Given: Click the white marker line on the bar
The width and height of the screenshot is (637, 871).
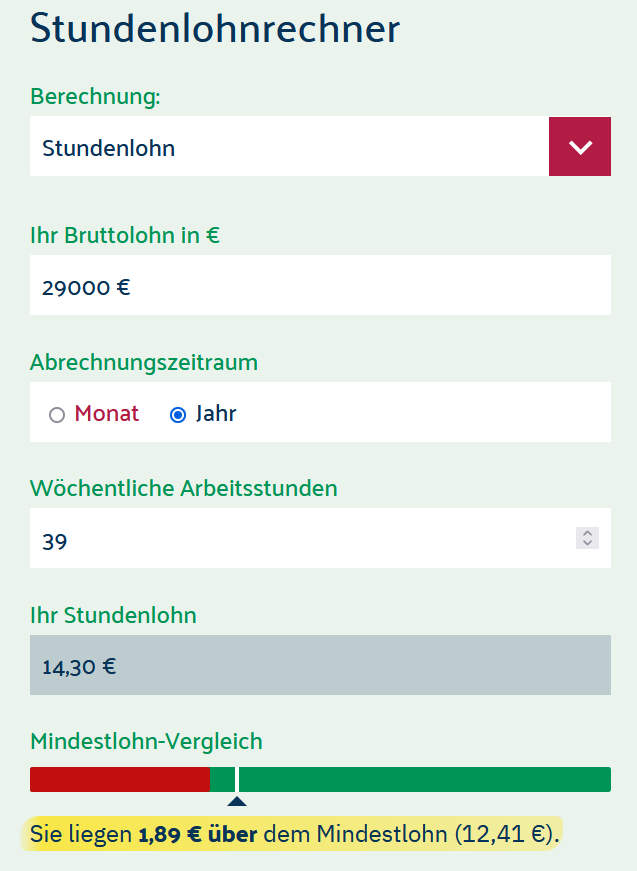Looking at the screenshot, I should click(237, 779).
